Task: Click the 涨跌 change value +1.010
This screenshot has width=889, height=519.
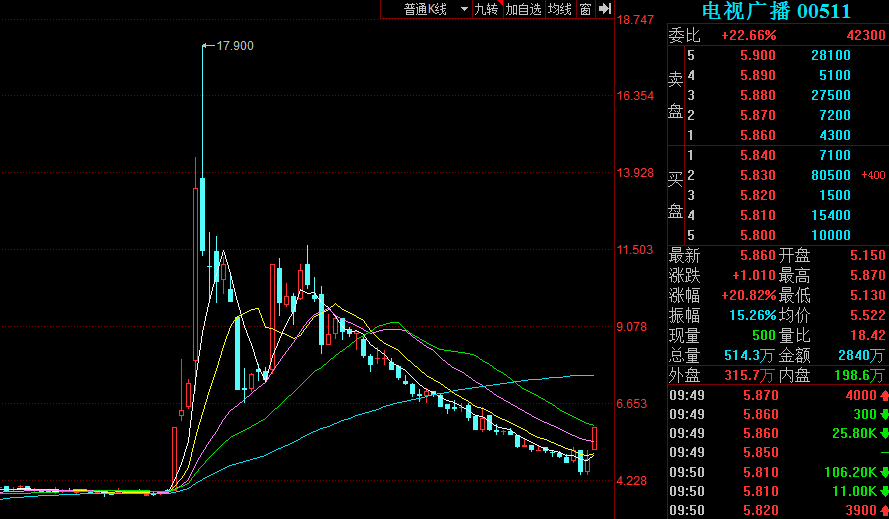Action: pyautogui.click(x=753, y=276)
